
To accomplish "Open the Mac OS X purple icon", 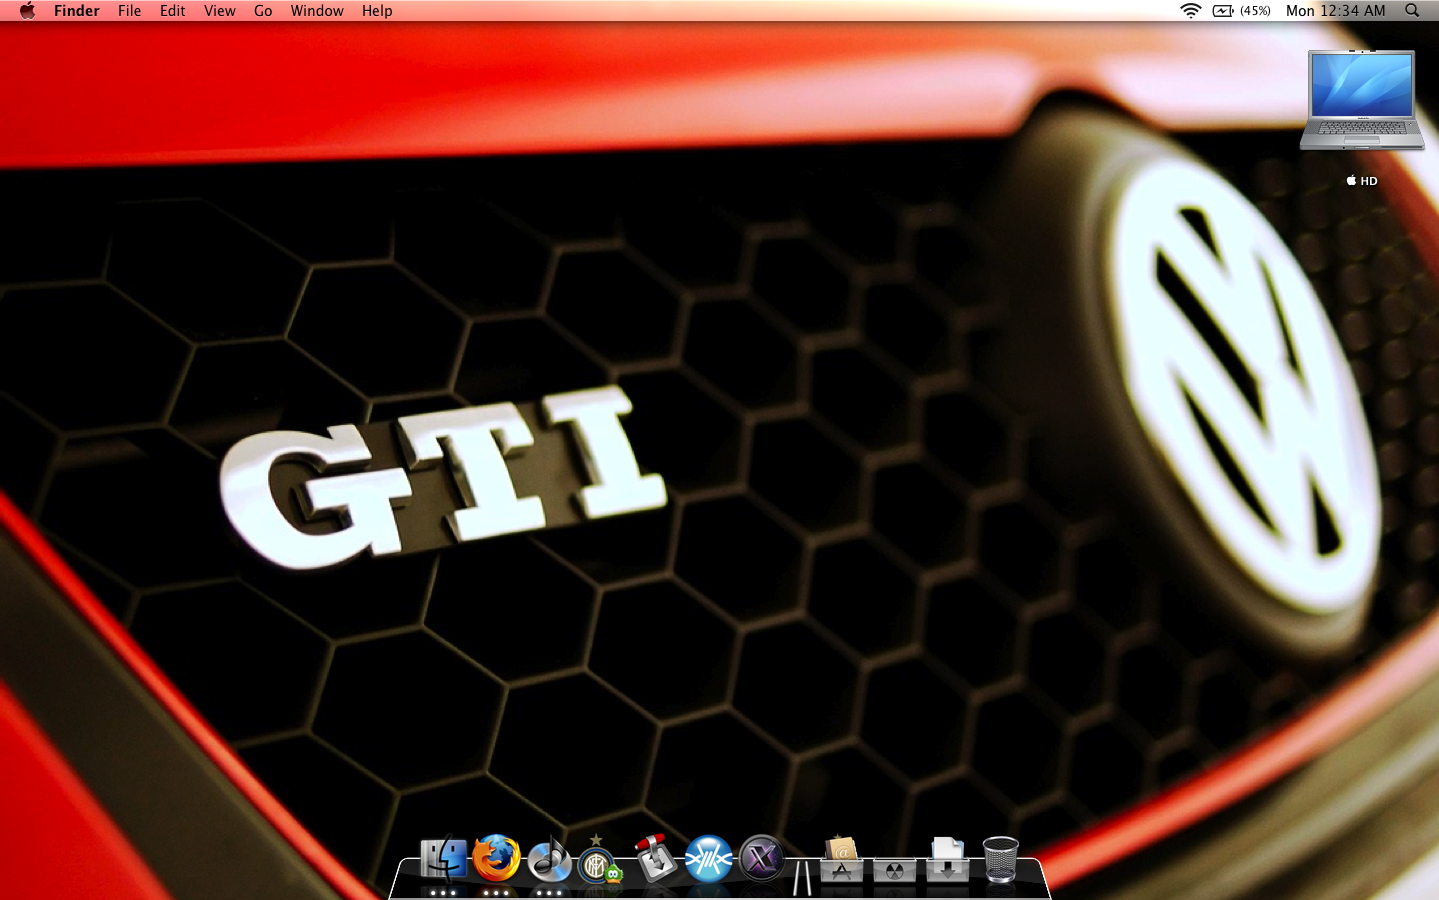I will 761,859.
